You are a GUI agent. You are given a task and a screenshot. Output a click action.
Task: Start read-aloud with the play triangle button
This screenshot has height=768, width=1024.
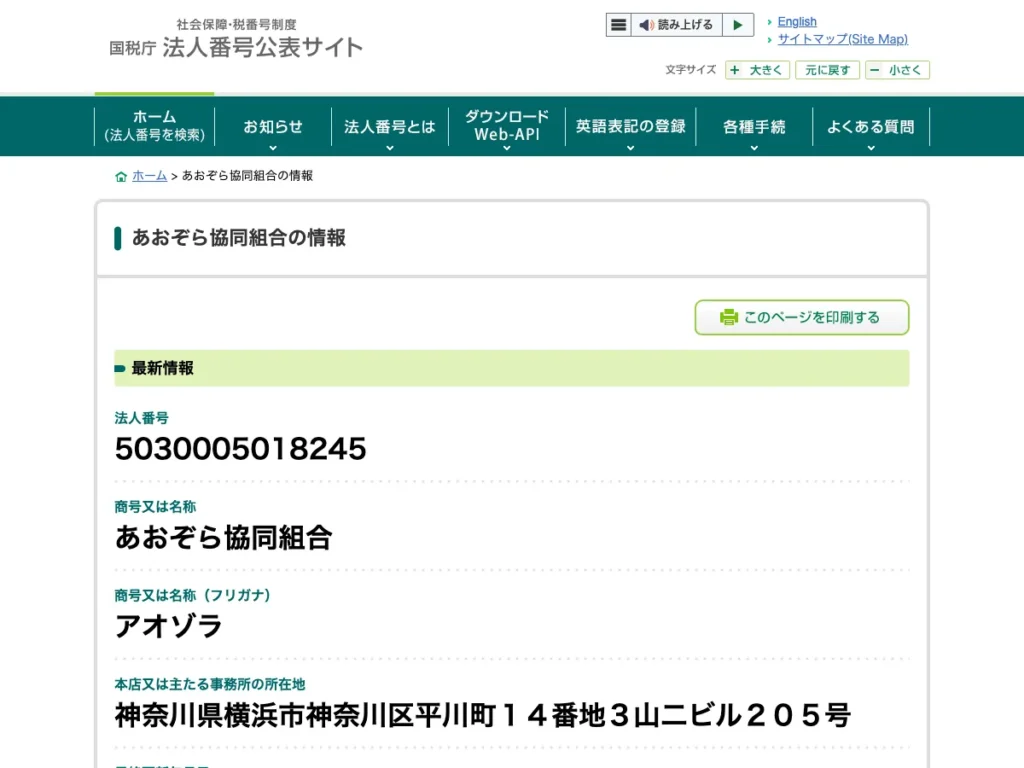(x=738, y=25)
